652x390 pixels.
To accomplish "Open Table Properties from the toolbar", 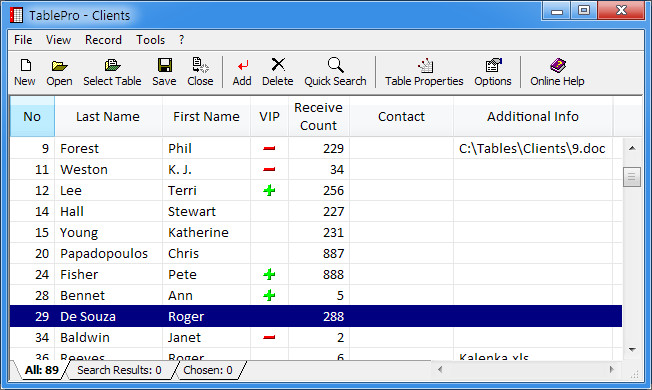I will point(425,65).
